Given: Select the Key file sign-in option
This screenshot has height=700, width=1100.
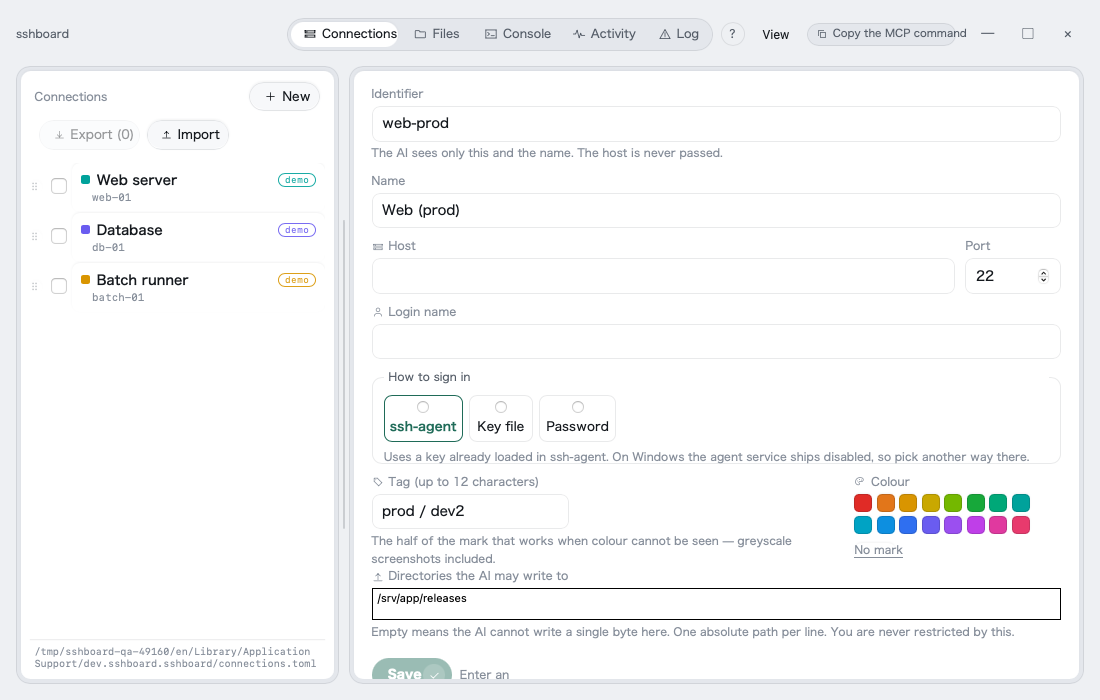Looking at the screenshot, I should [501, 419].
